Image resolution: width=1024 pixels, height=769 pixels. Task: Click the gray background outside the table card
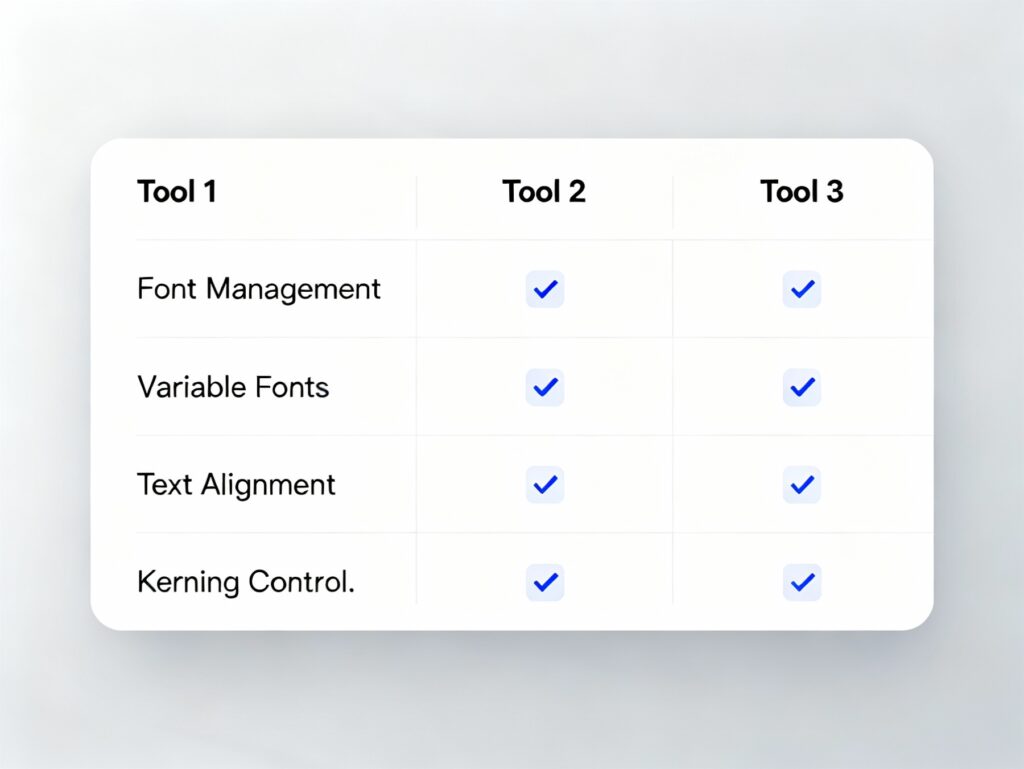512,70
